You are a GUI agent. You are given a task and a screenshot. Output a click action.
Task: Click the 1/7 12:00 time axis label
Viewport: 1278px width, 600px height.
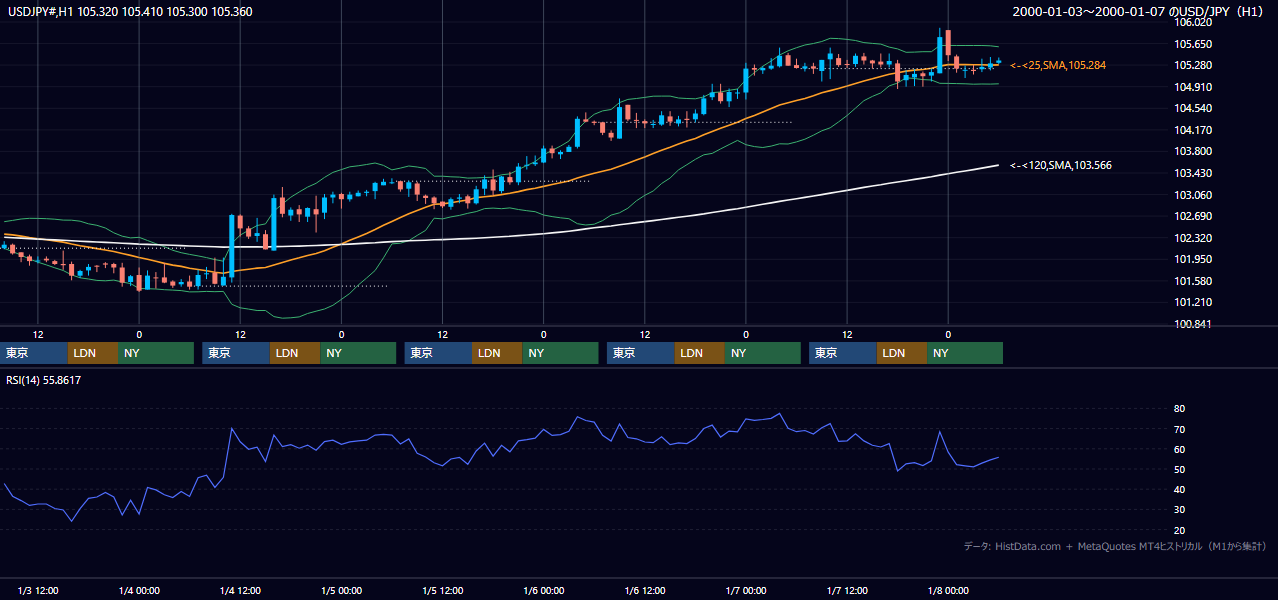[846, 591]
